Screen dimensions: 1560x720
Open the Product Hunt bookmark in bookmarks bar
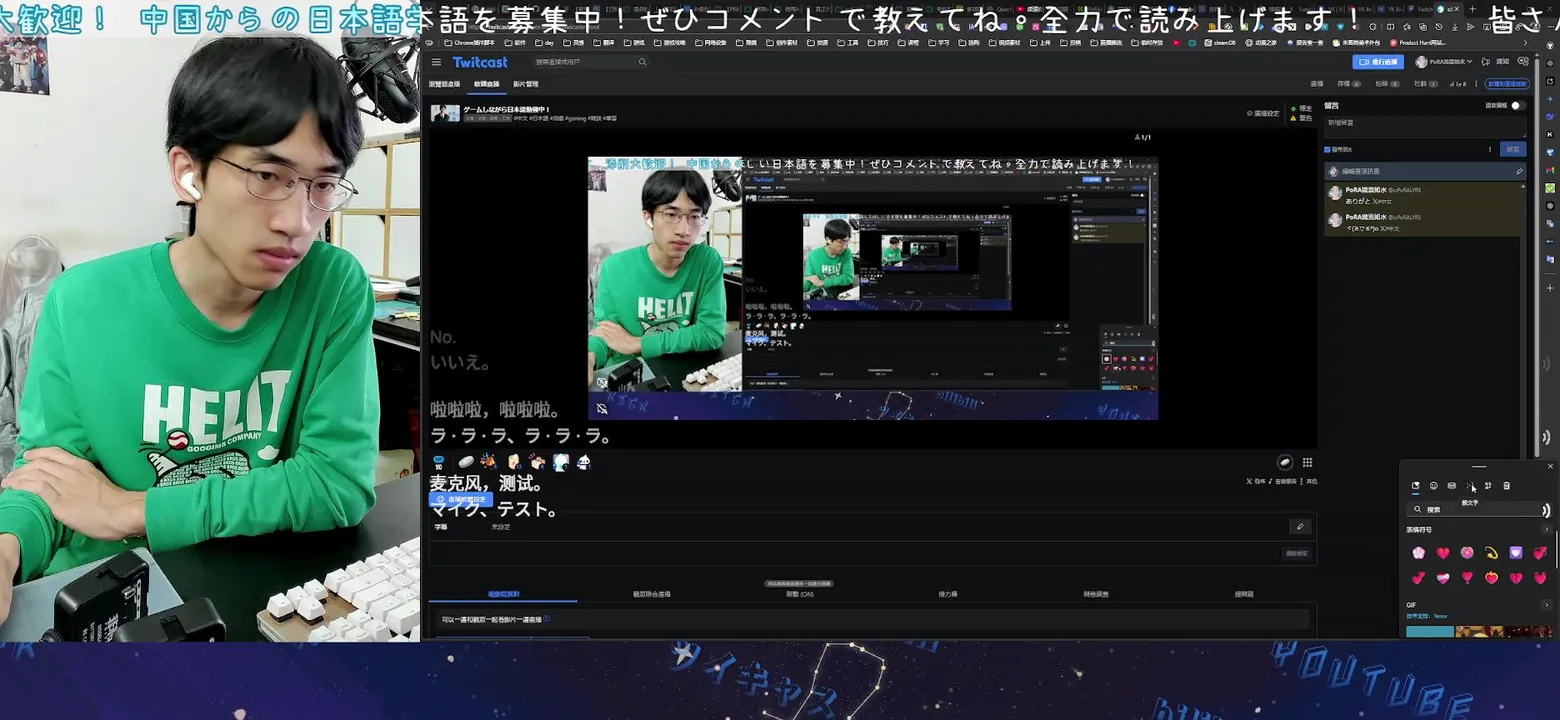click(1418, 43)
